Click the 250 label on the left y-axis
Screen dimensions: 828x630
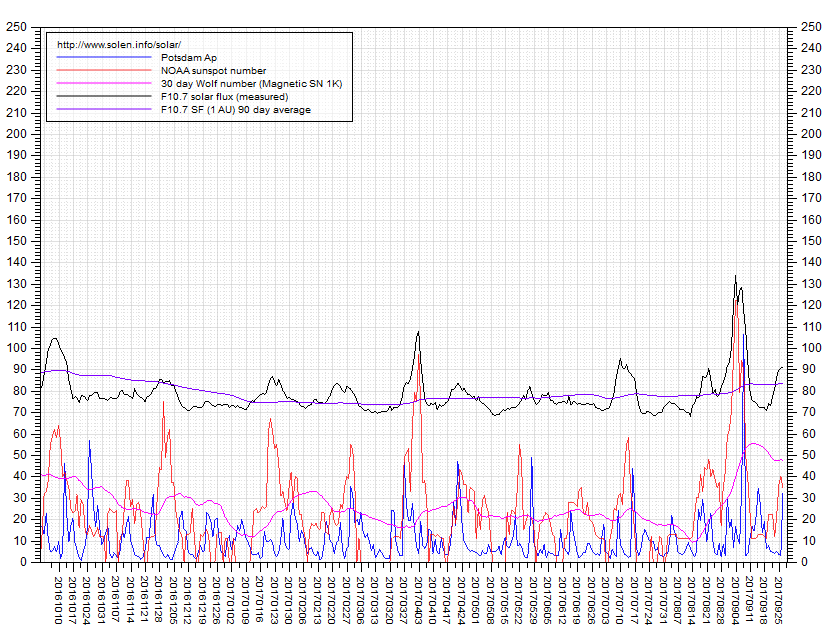coord(17,27)
